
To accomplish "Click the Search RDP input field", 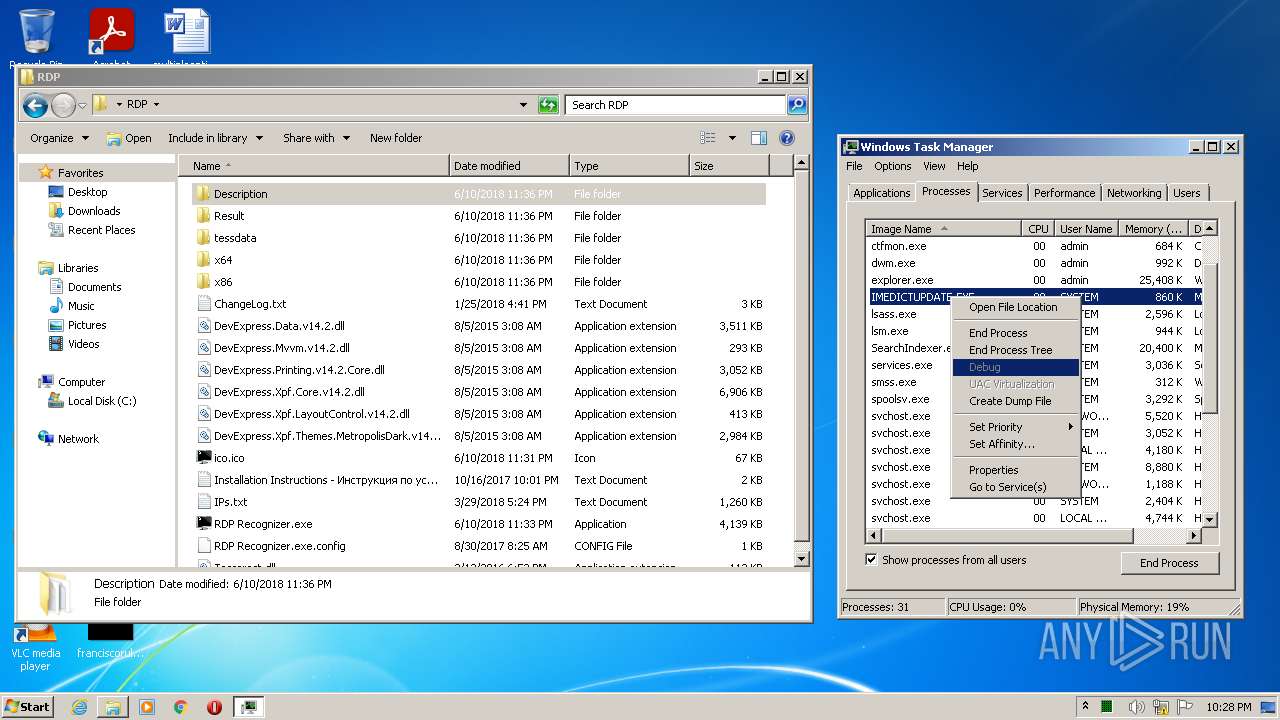I will (x=676, y=104).
